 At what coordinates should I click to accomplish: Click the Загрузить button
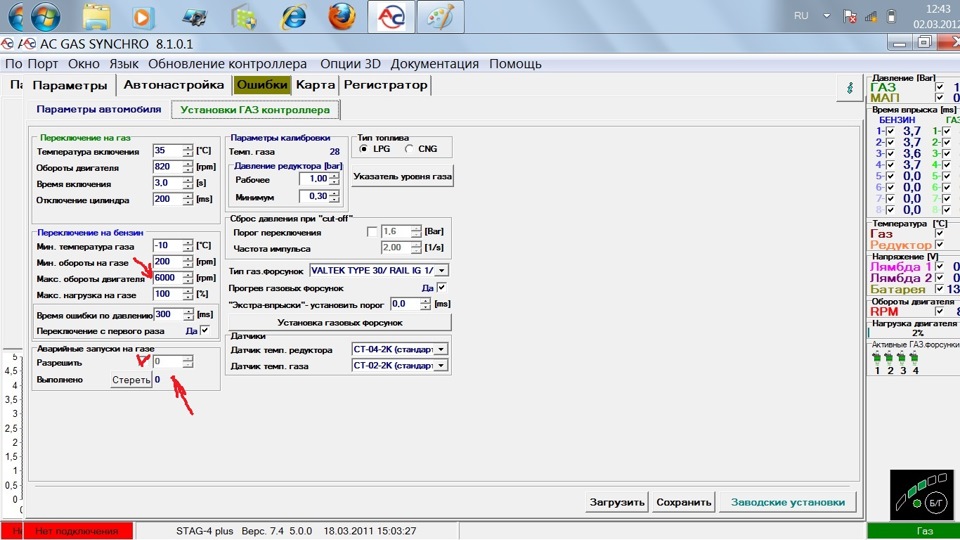pyautogui.click(x=617, y=502)
